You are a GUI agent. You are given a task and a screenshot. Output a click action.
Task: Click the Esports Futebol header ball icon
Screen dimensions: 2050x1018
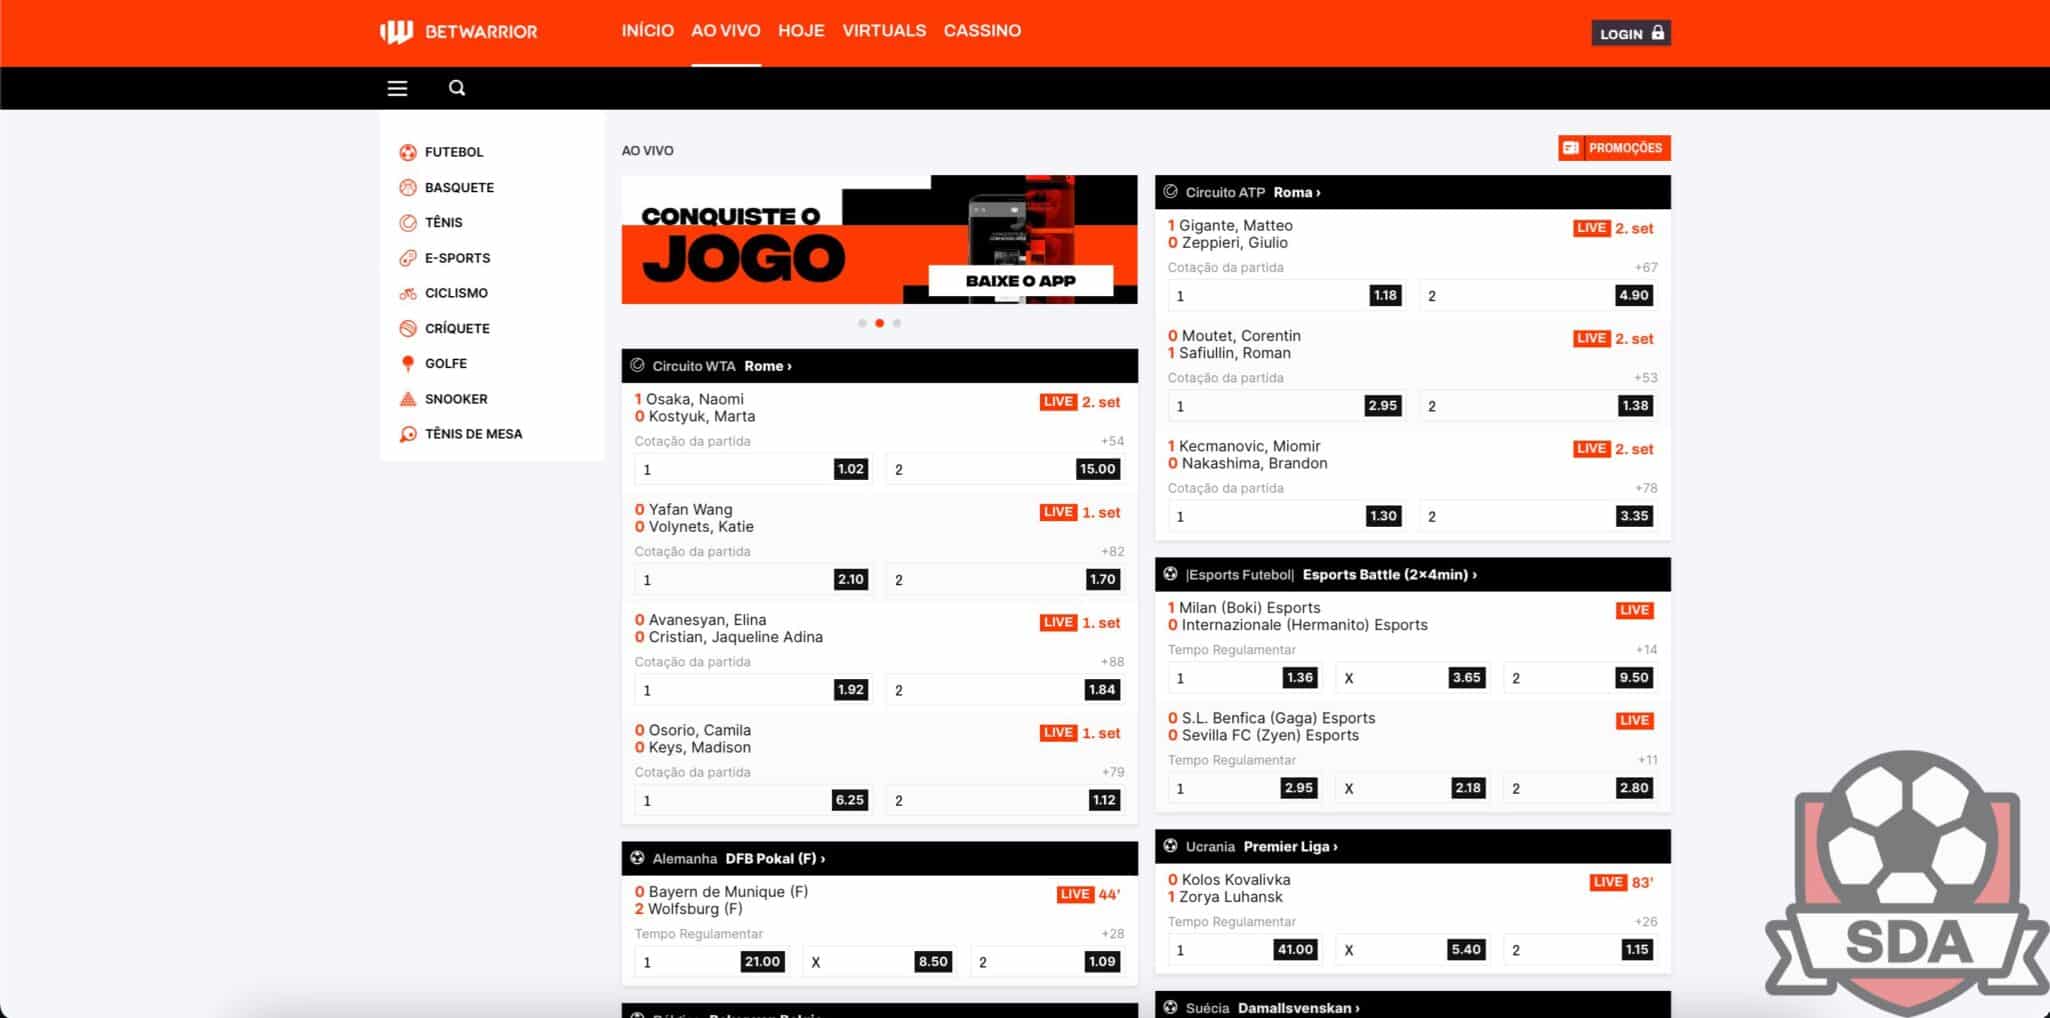(x=1171, y=574)
